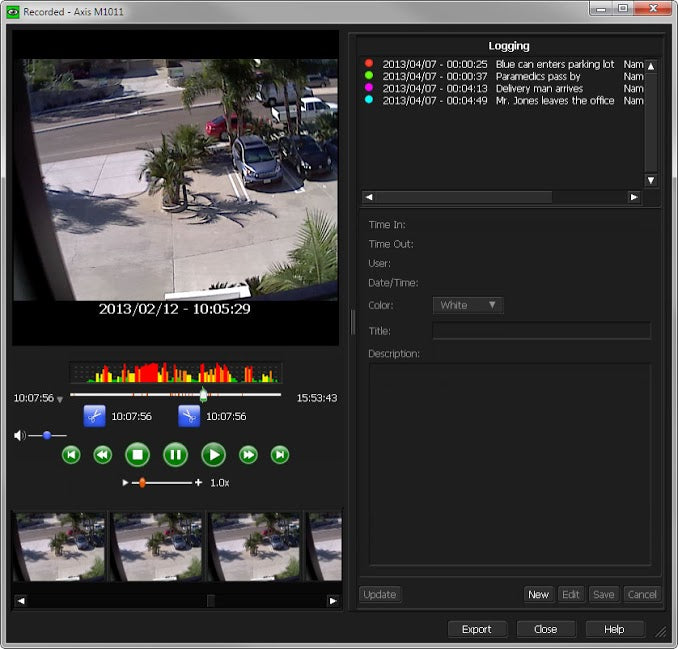The width and height of the screenshot is (678, 649).
Task: Click the playback speed slider handle
Action: [142, 482]
